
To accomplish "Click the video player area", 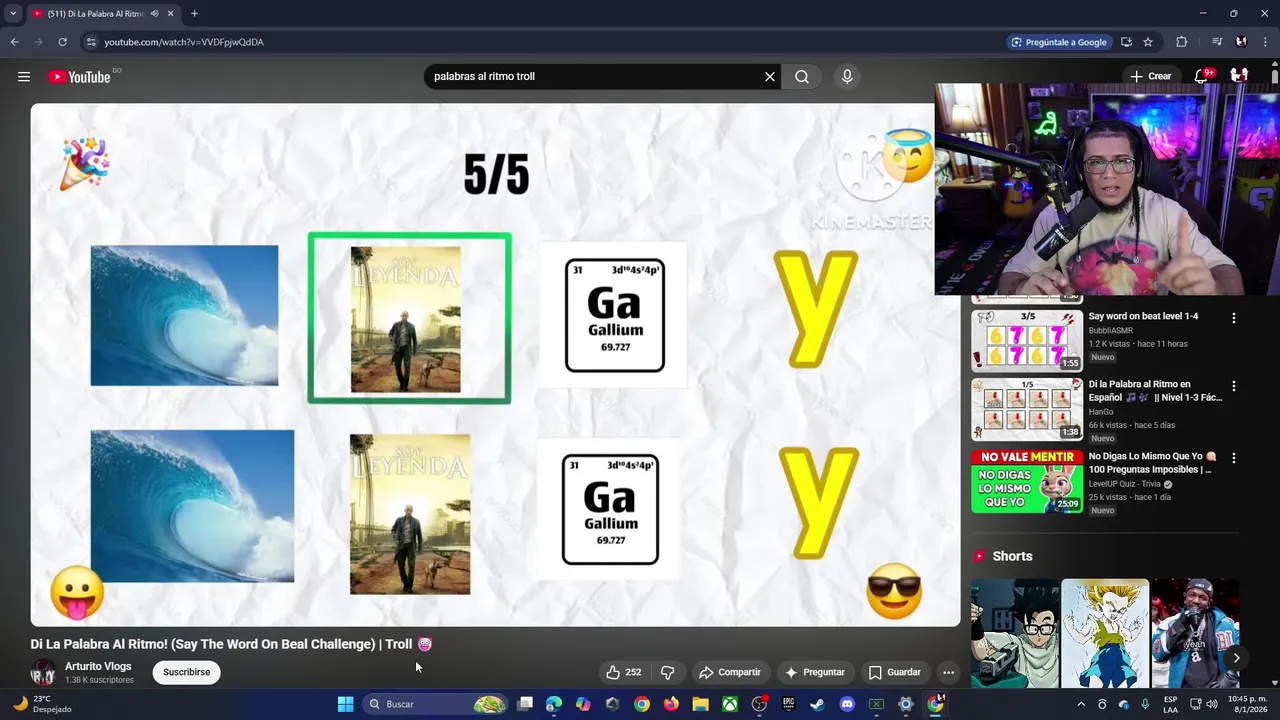I will (495, 365).
